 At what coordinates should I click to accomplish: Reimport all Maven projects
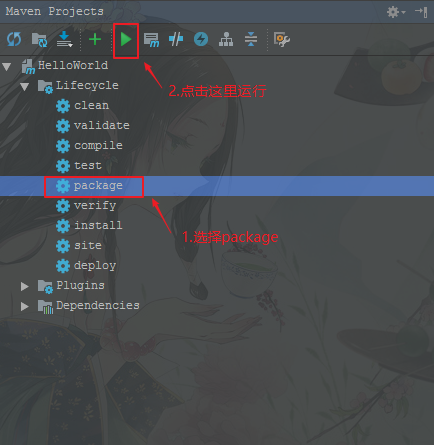(x=14, y=39)
